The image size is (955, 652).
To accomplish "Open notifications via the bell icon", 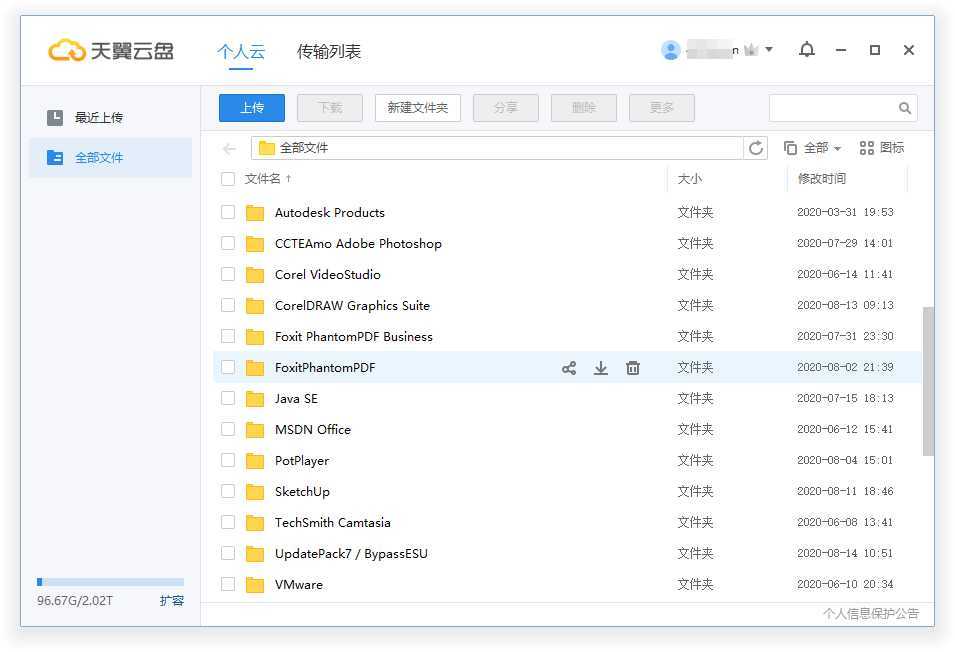I will (x=807, y=50).
